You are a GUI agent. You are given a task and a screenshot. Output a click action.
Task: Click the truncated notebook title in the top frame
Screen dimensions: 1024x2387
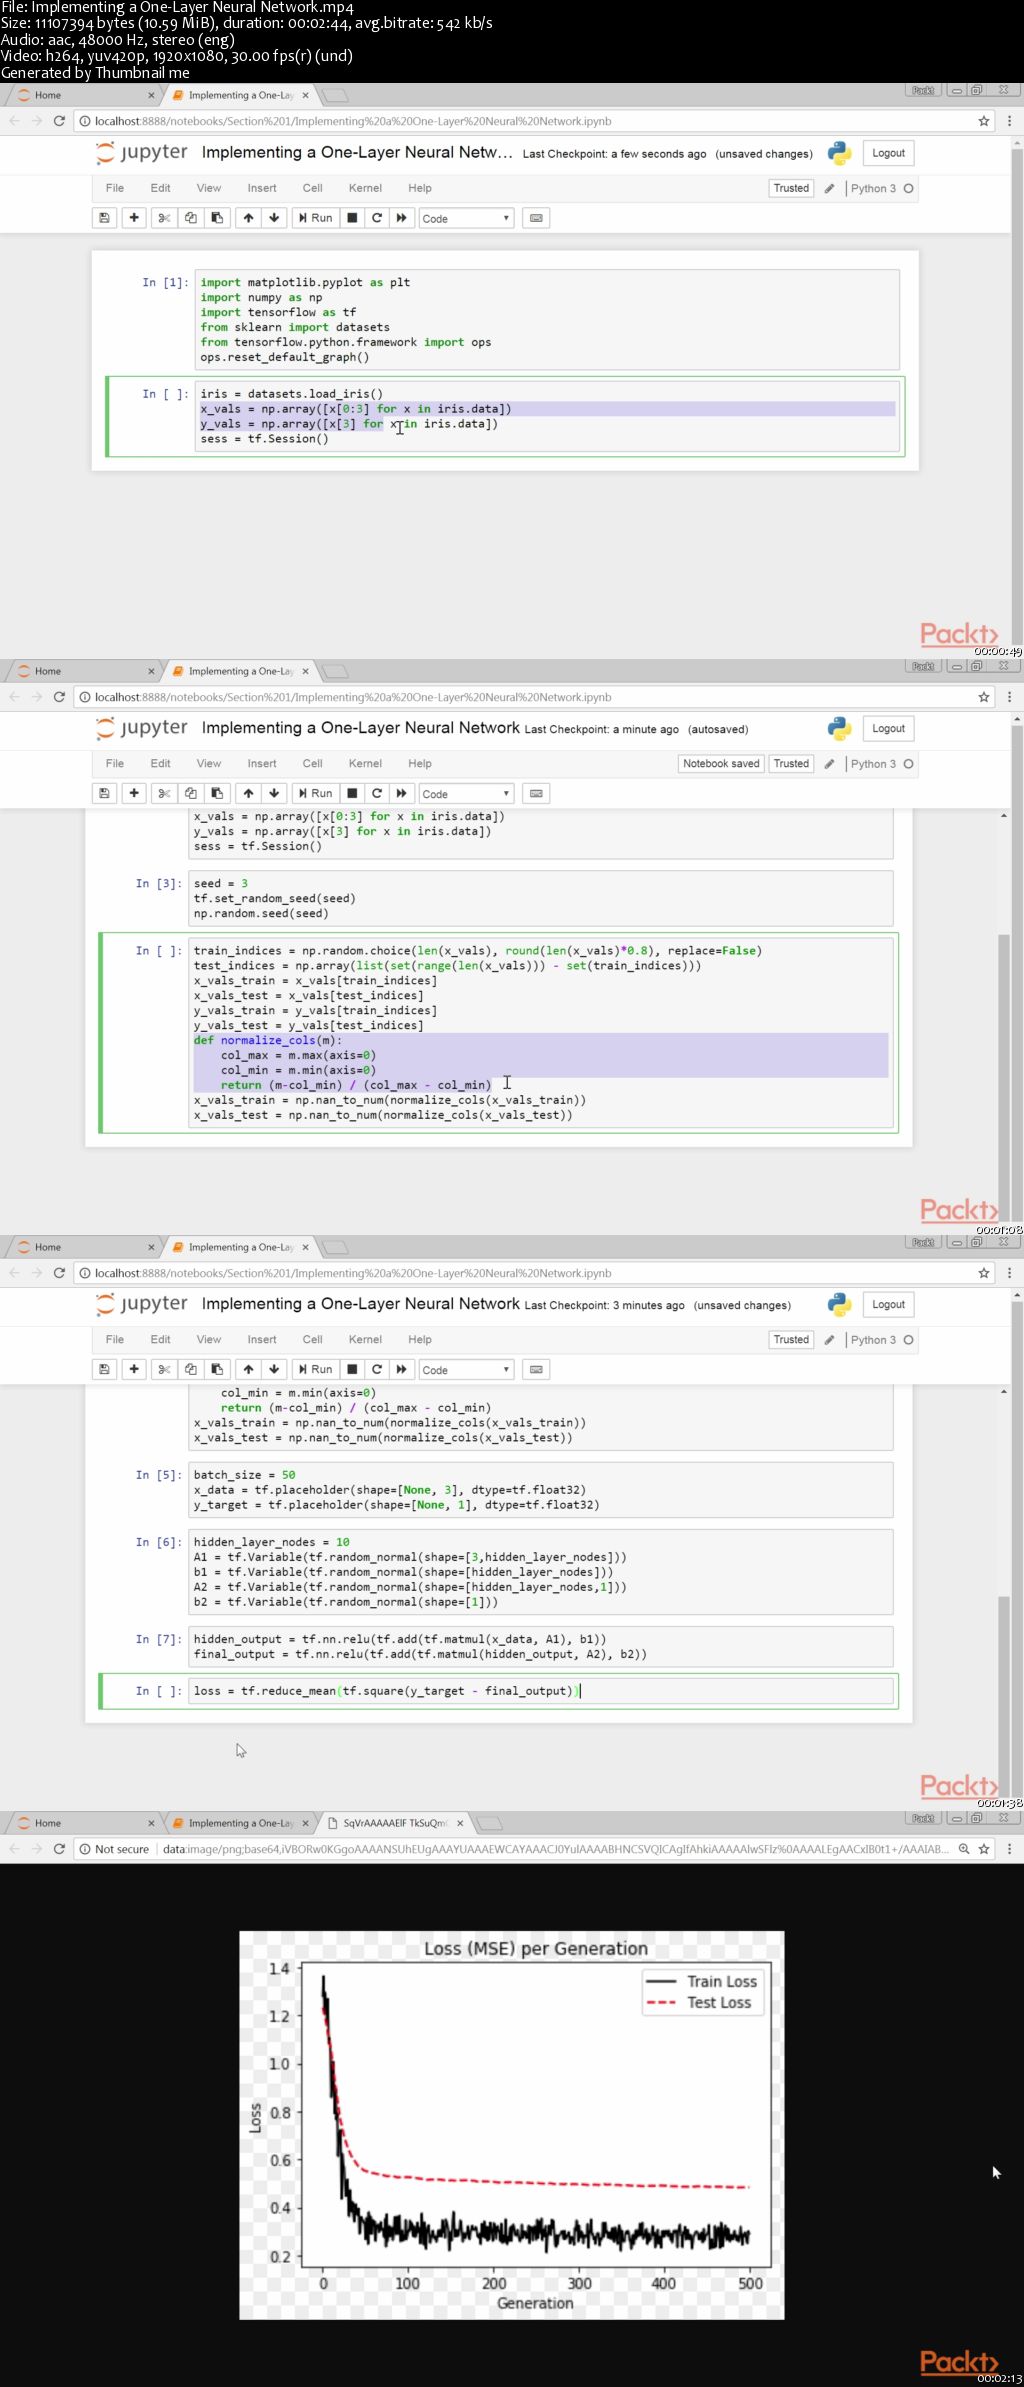357,152
